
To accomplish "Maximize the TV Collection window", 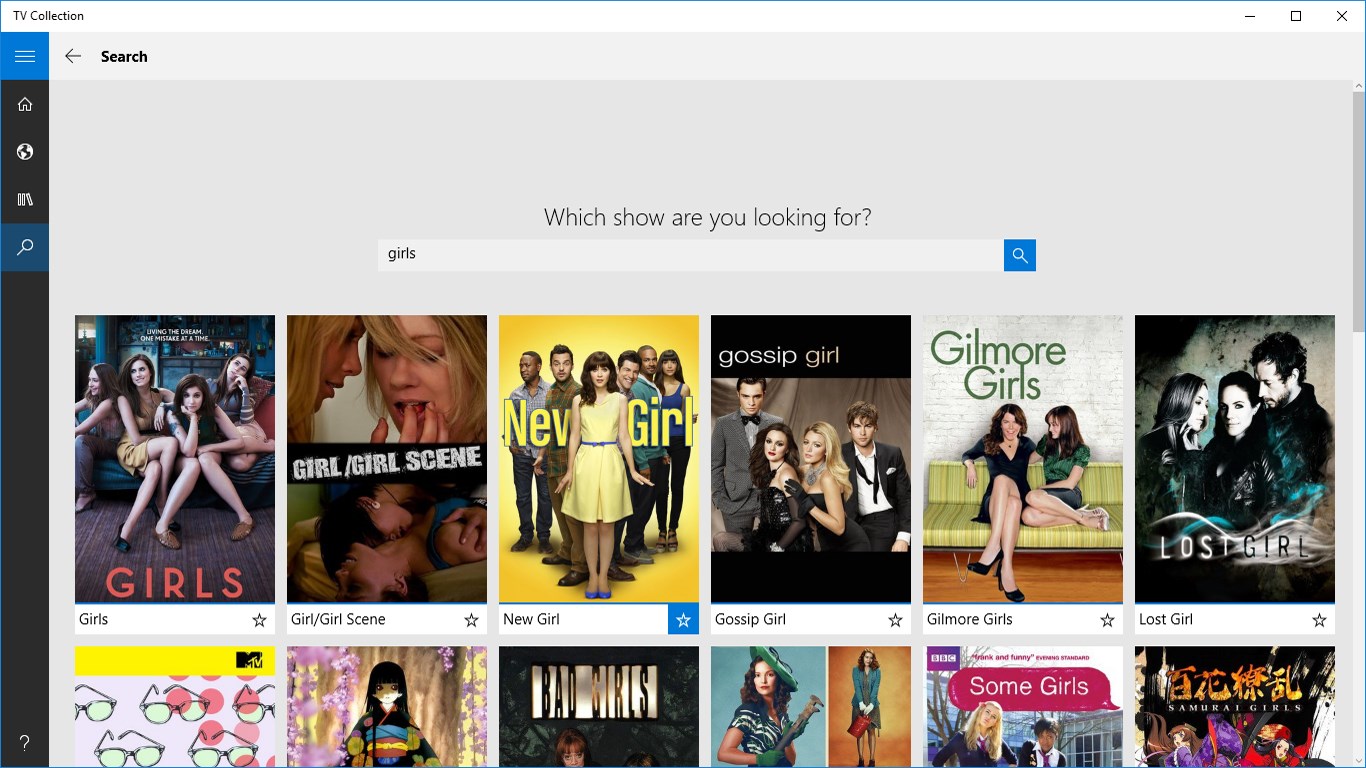I will 1296,16.
